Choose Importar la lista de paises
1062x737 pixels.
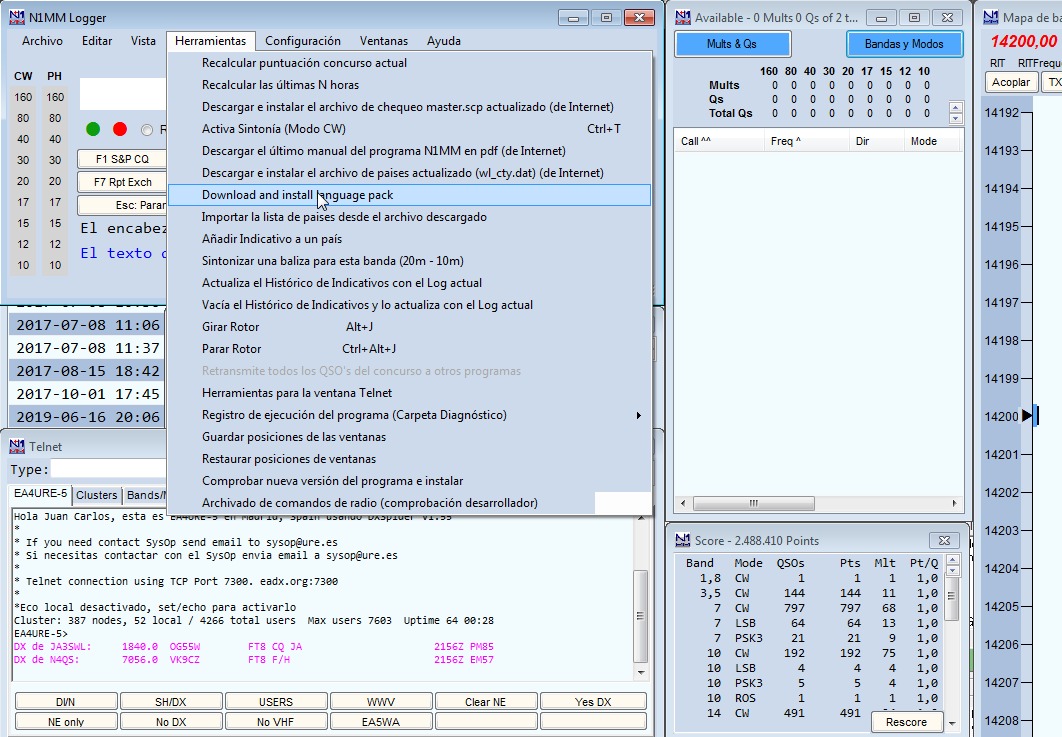coord(409,217)
